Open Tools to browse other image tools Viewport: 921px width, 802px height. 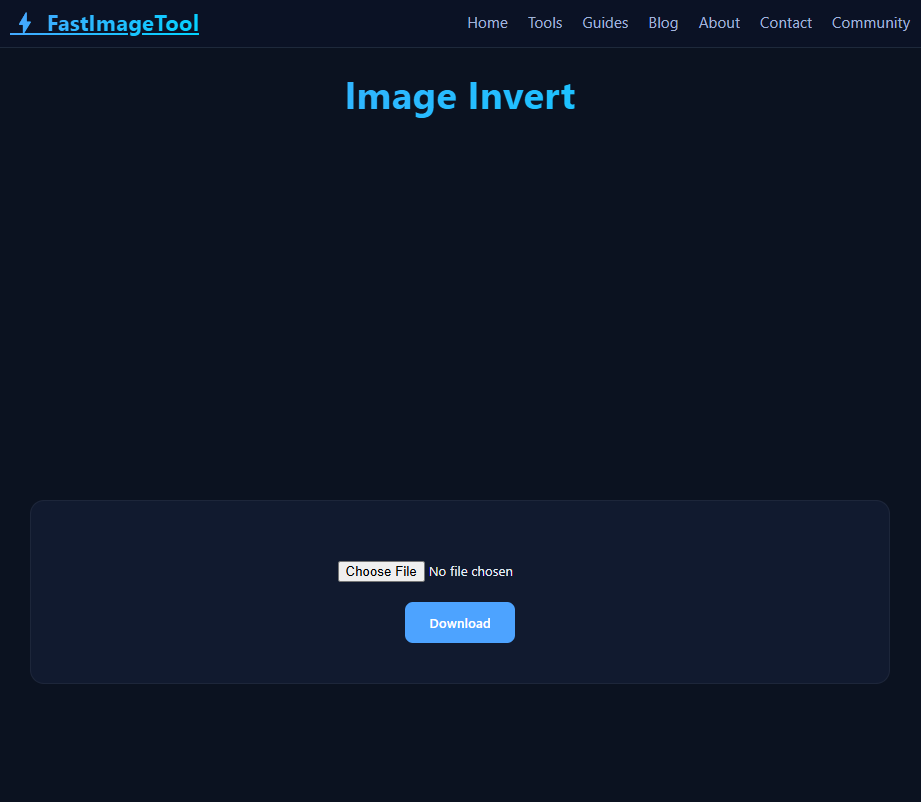pos(545,22)
